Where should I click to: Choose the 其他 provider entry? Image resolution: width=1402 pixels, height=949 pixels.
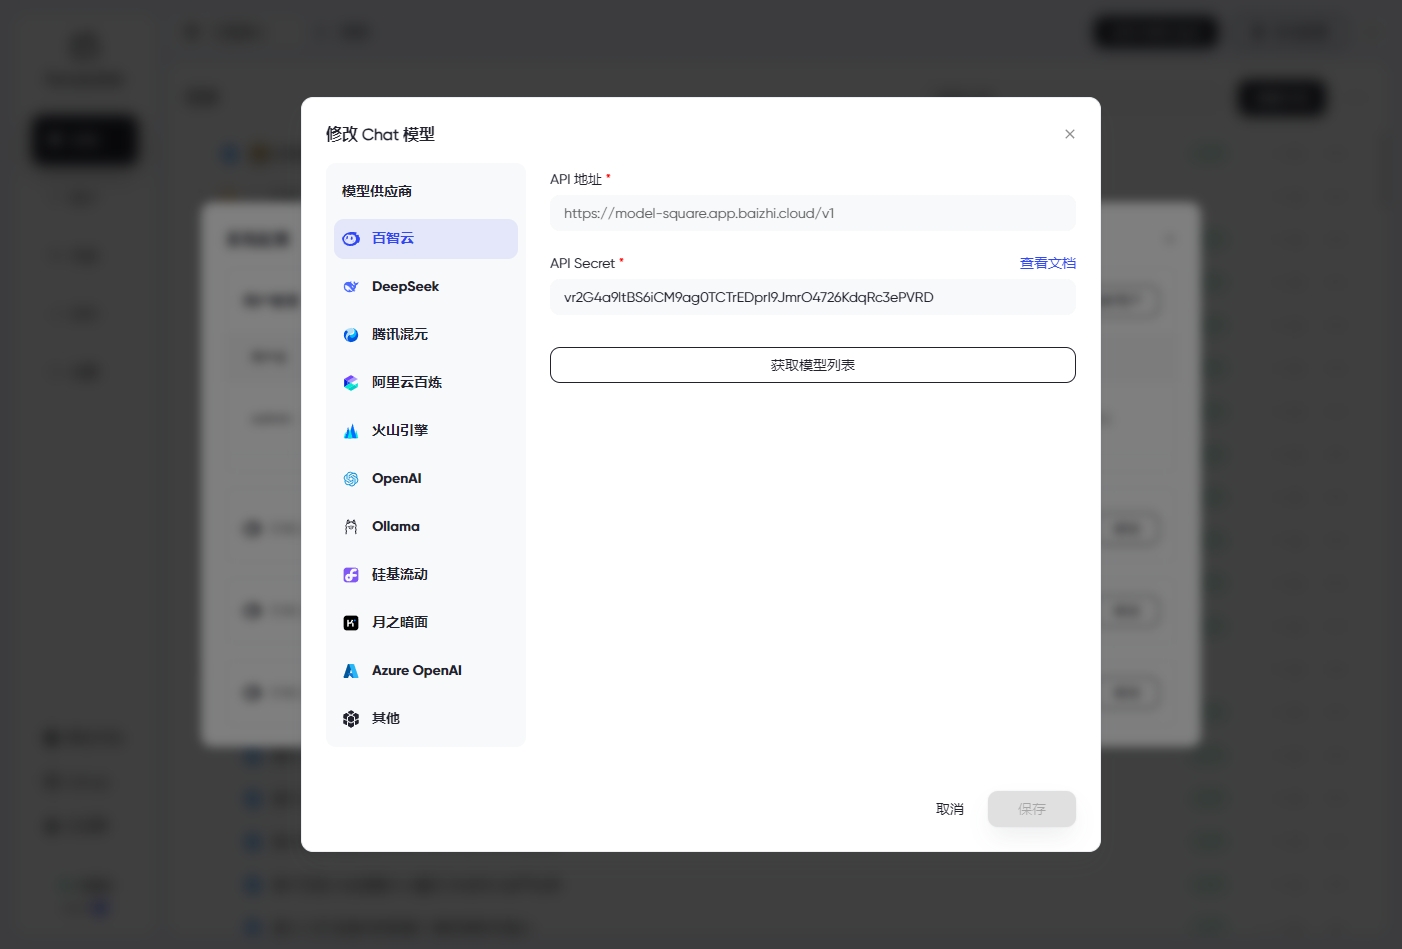pyautogui.click(x=426, y=719)
